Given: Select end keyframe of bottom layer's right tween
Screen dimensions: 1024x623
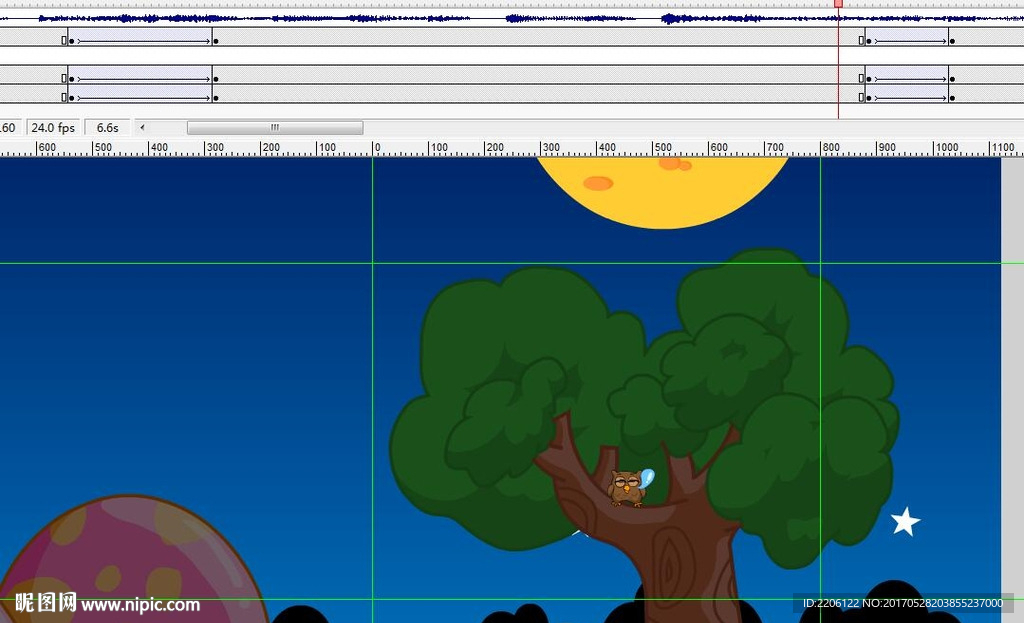Looking at the screenshot, I should coord(952,98).
